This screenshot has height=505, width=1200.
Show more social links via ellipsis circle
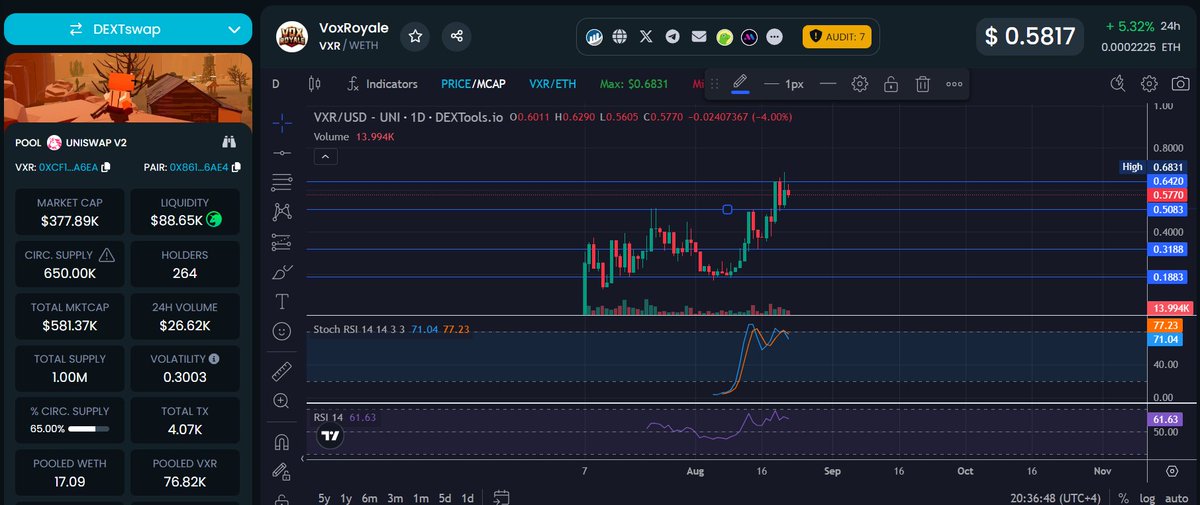coord(775,37)
